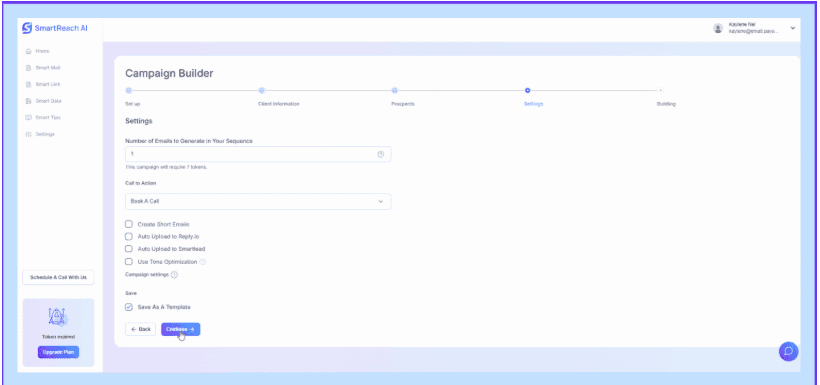Click the Back button
The width and height of the screenshot is (820, 385).
[x=140, y=329]
